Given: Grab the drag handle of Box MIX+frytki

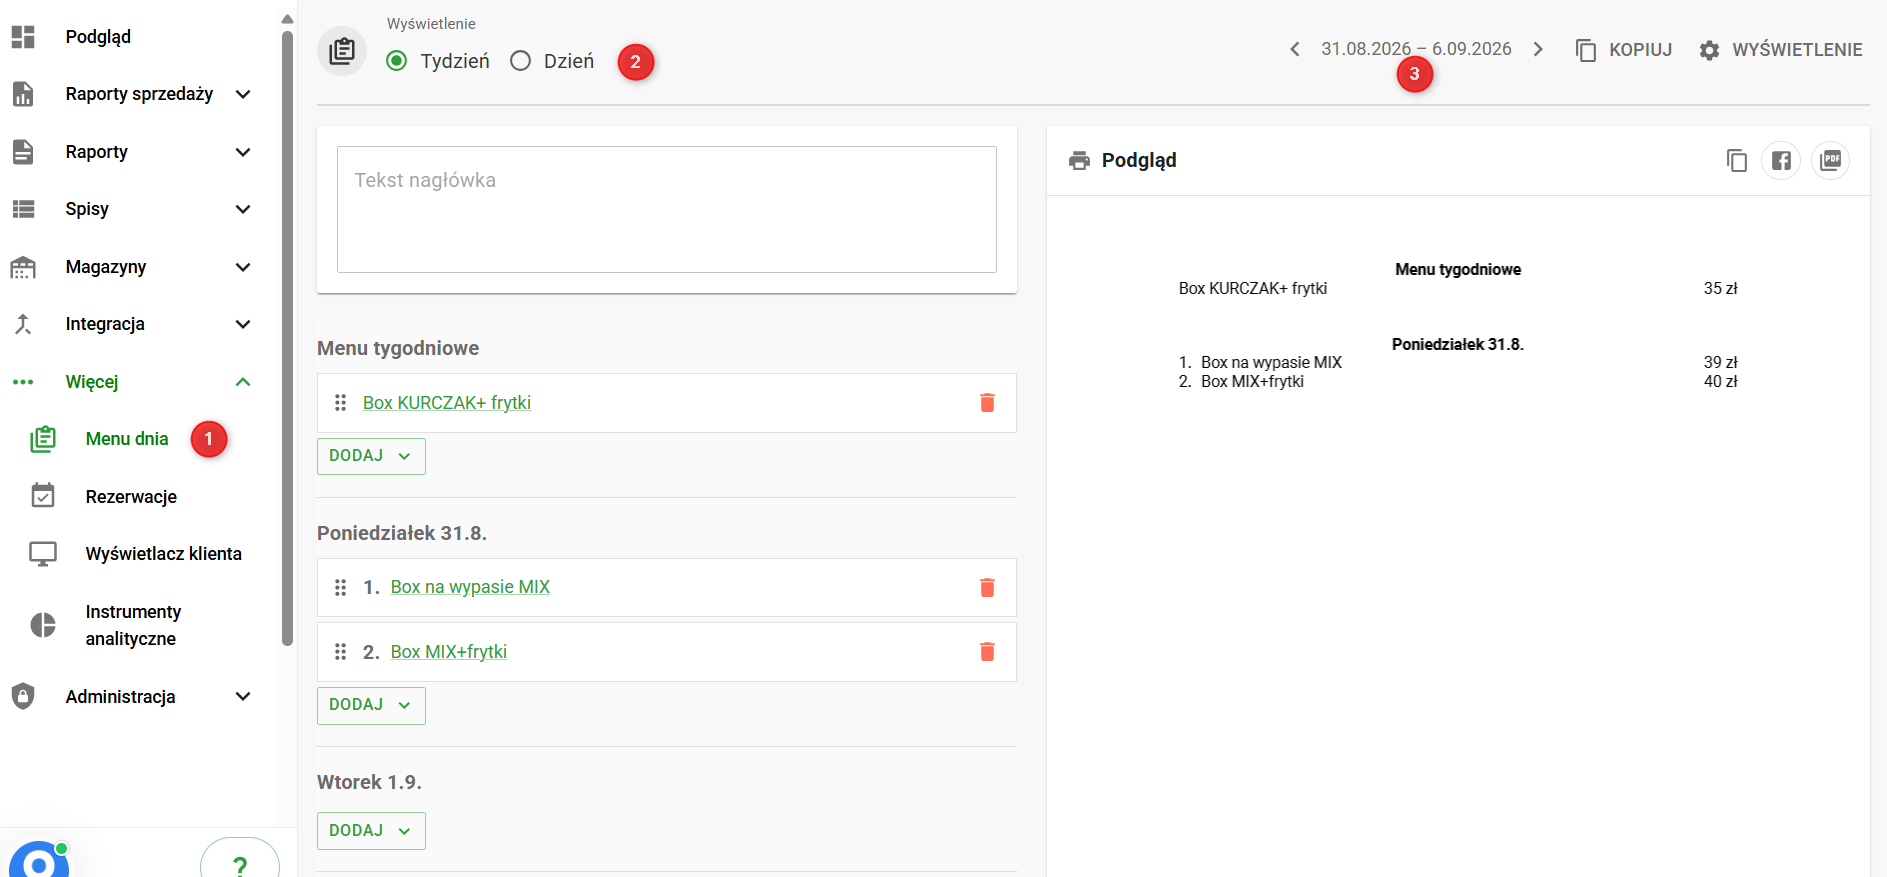Looking at the screenshot, I should 340,652.
